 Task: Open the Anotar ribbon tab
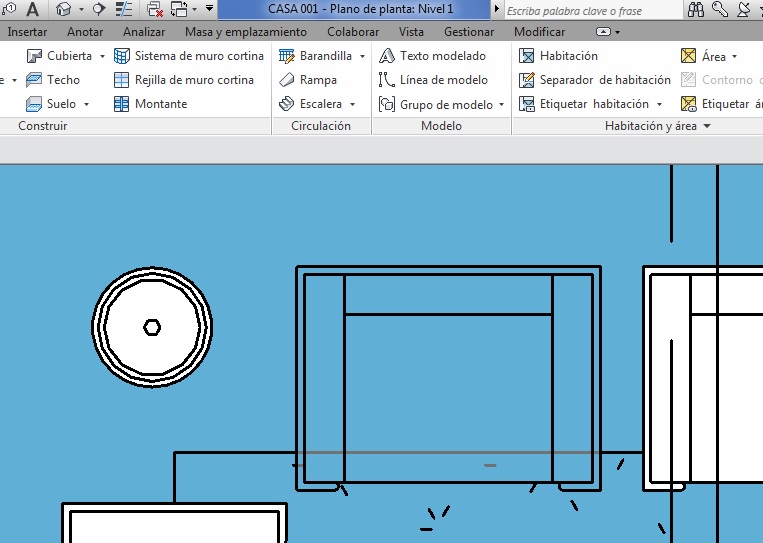tap(85, 32)
